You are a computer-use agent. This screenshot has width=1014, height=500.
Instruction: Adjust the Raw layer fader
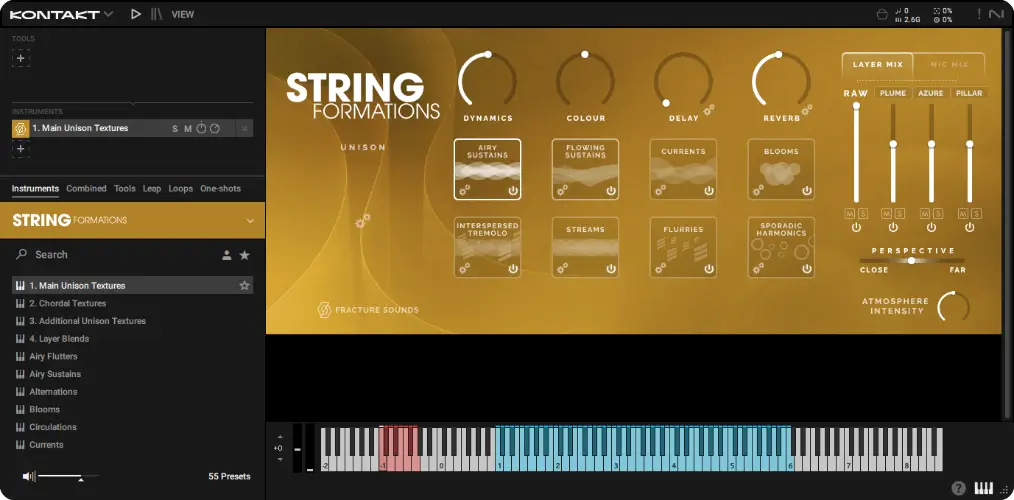pyautogui.click(x=856, y=153)
